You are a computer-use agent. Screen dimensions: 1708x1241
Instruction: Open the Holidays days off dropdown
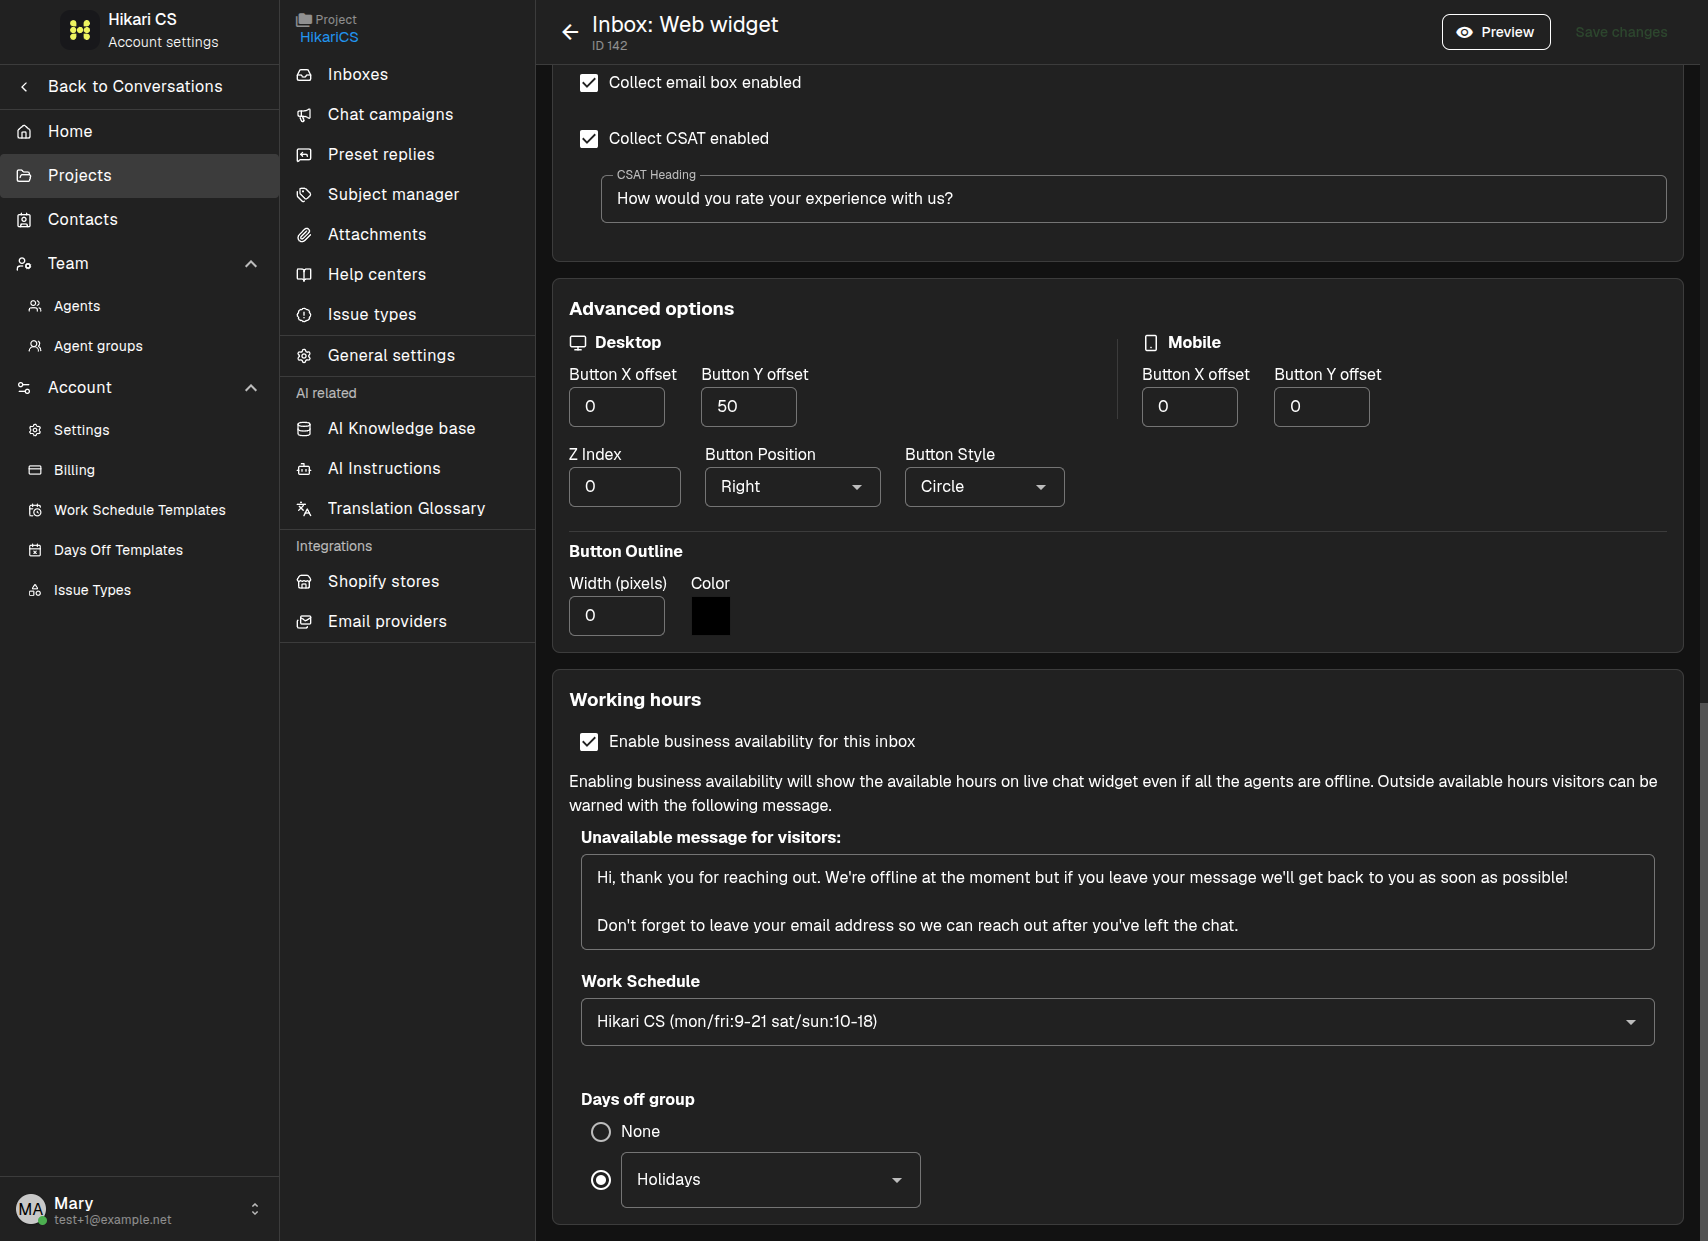[771, 1180]
